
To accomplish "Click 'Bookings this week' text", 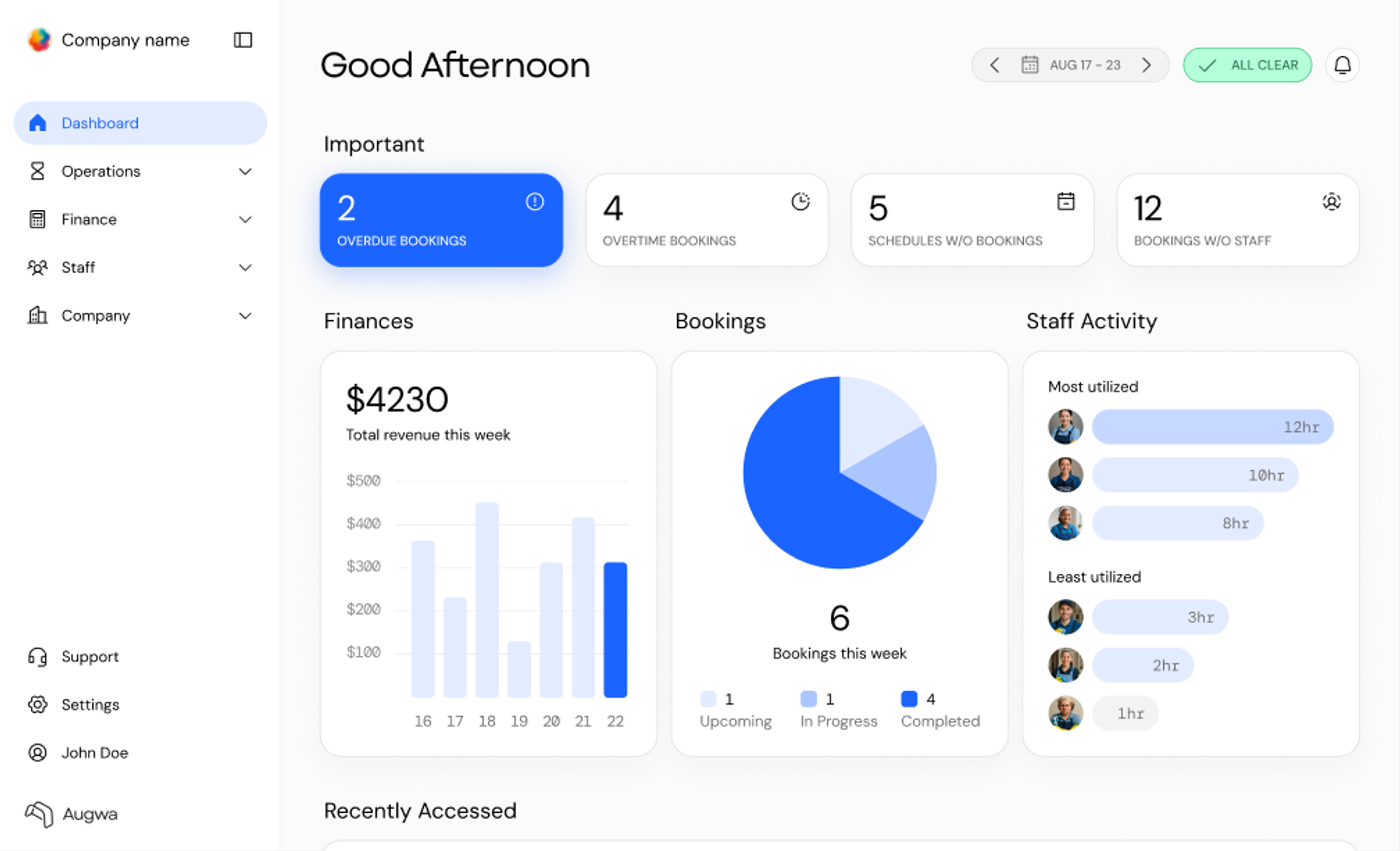I will (x=840, y=653).
